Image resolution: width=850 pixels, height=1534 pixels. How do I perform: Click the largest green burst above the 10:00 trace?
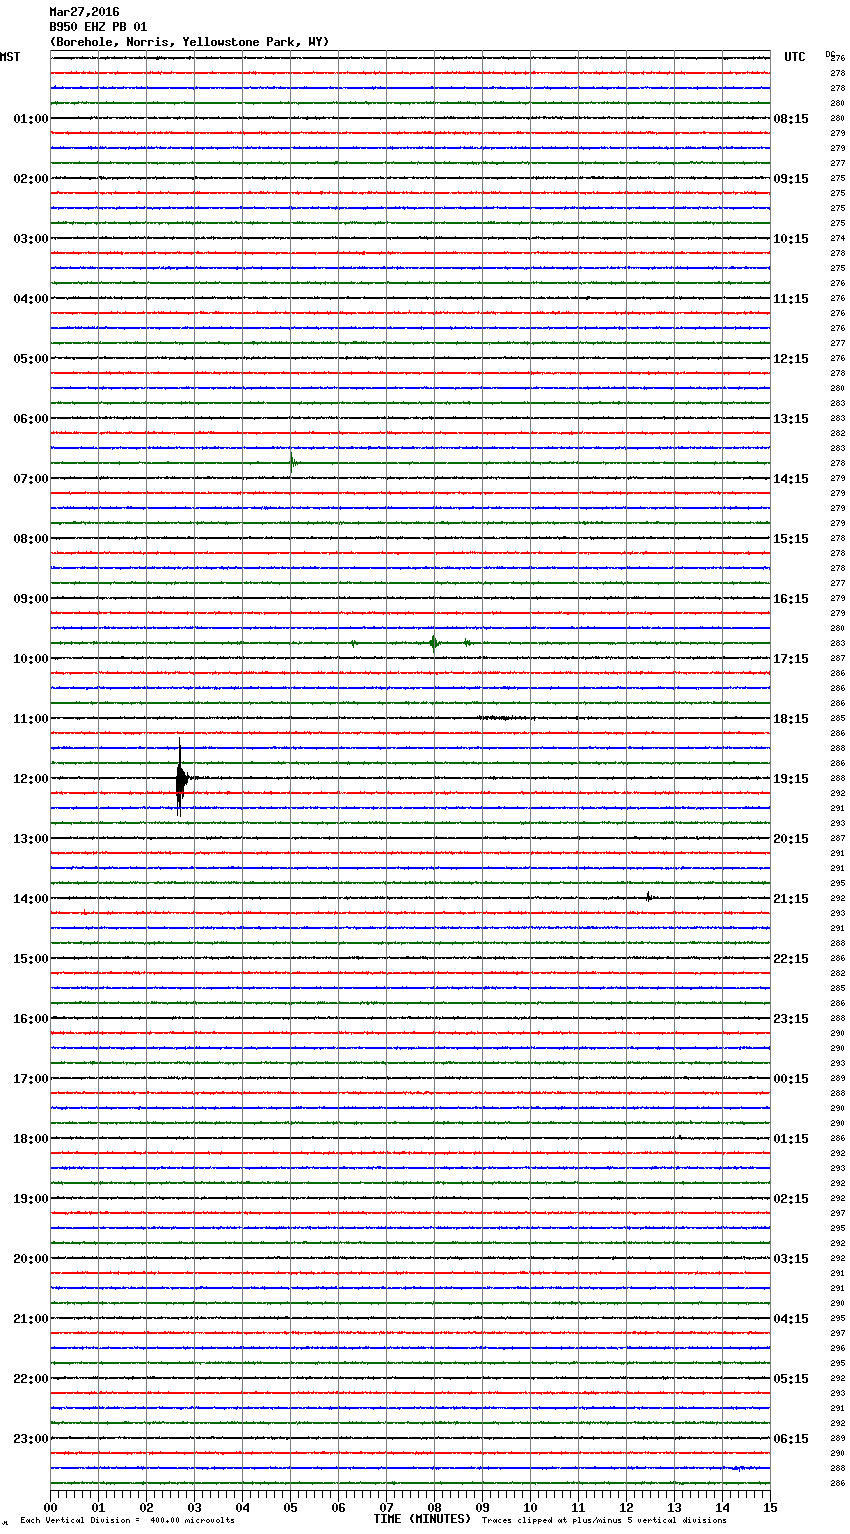click(x=433, y=643)
